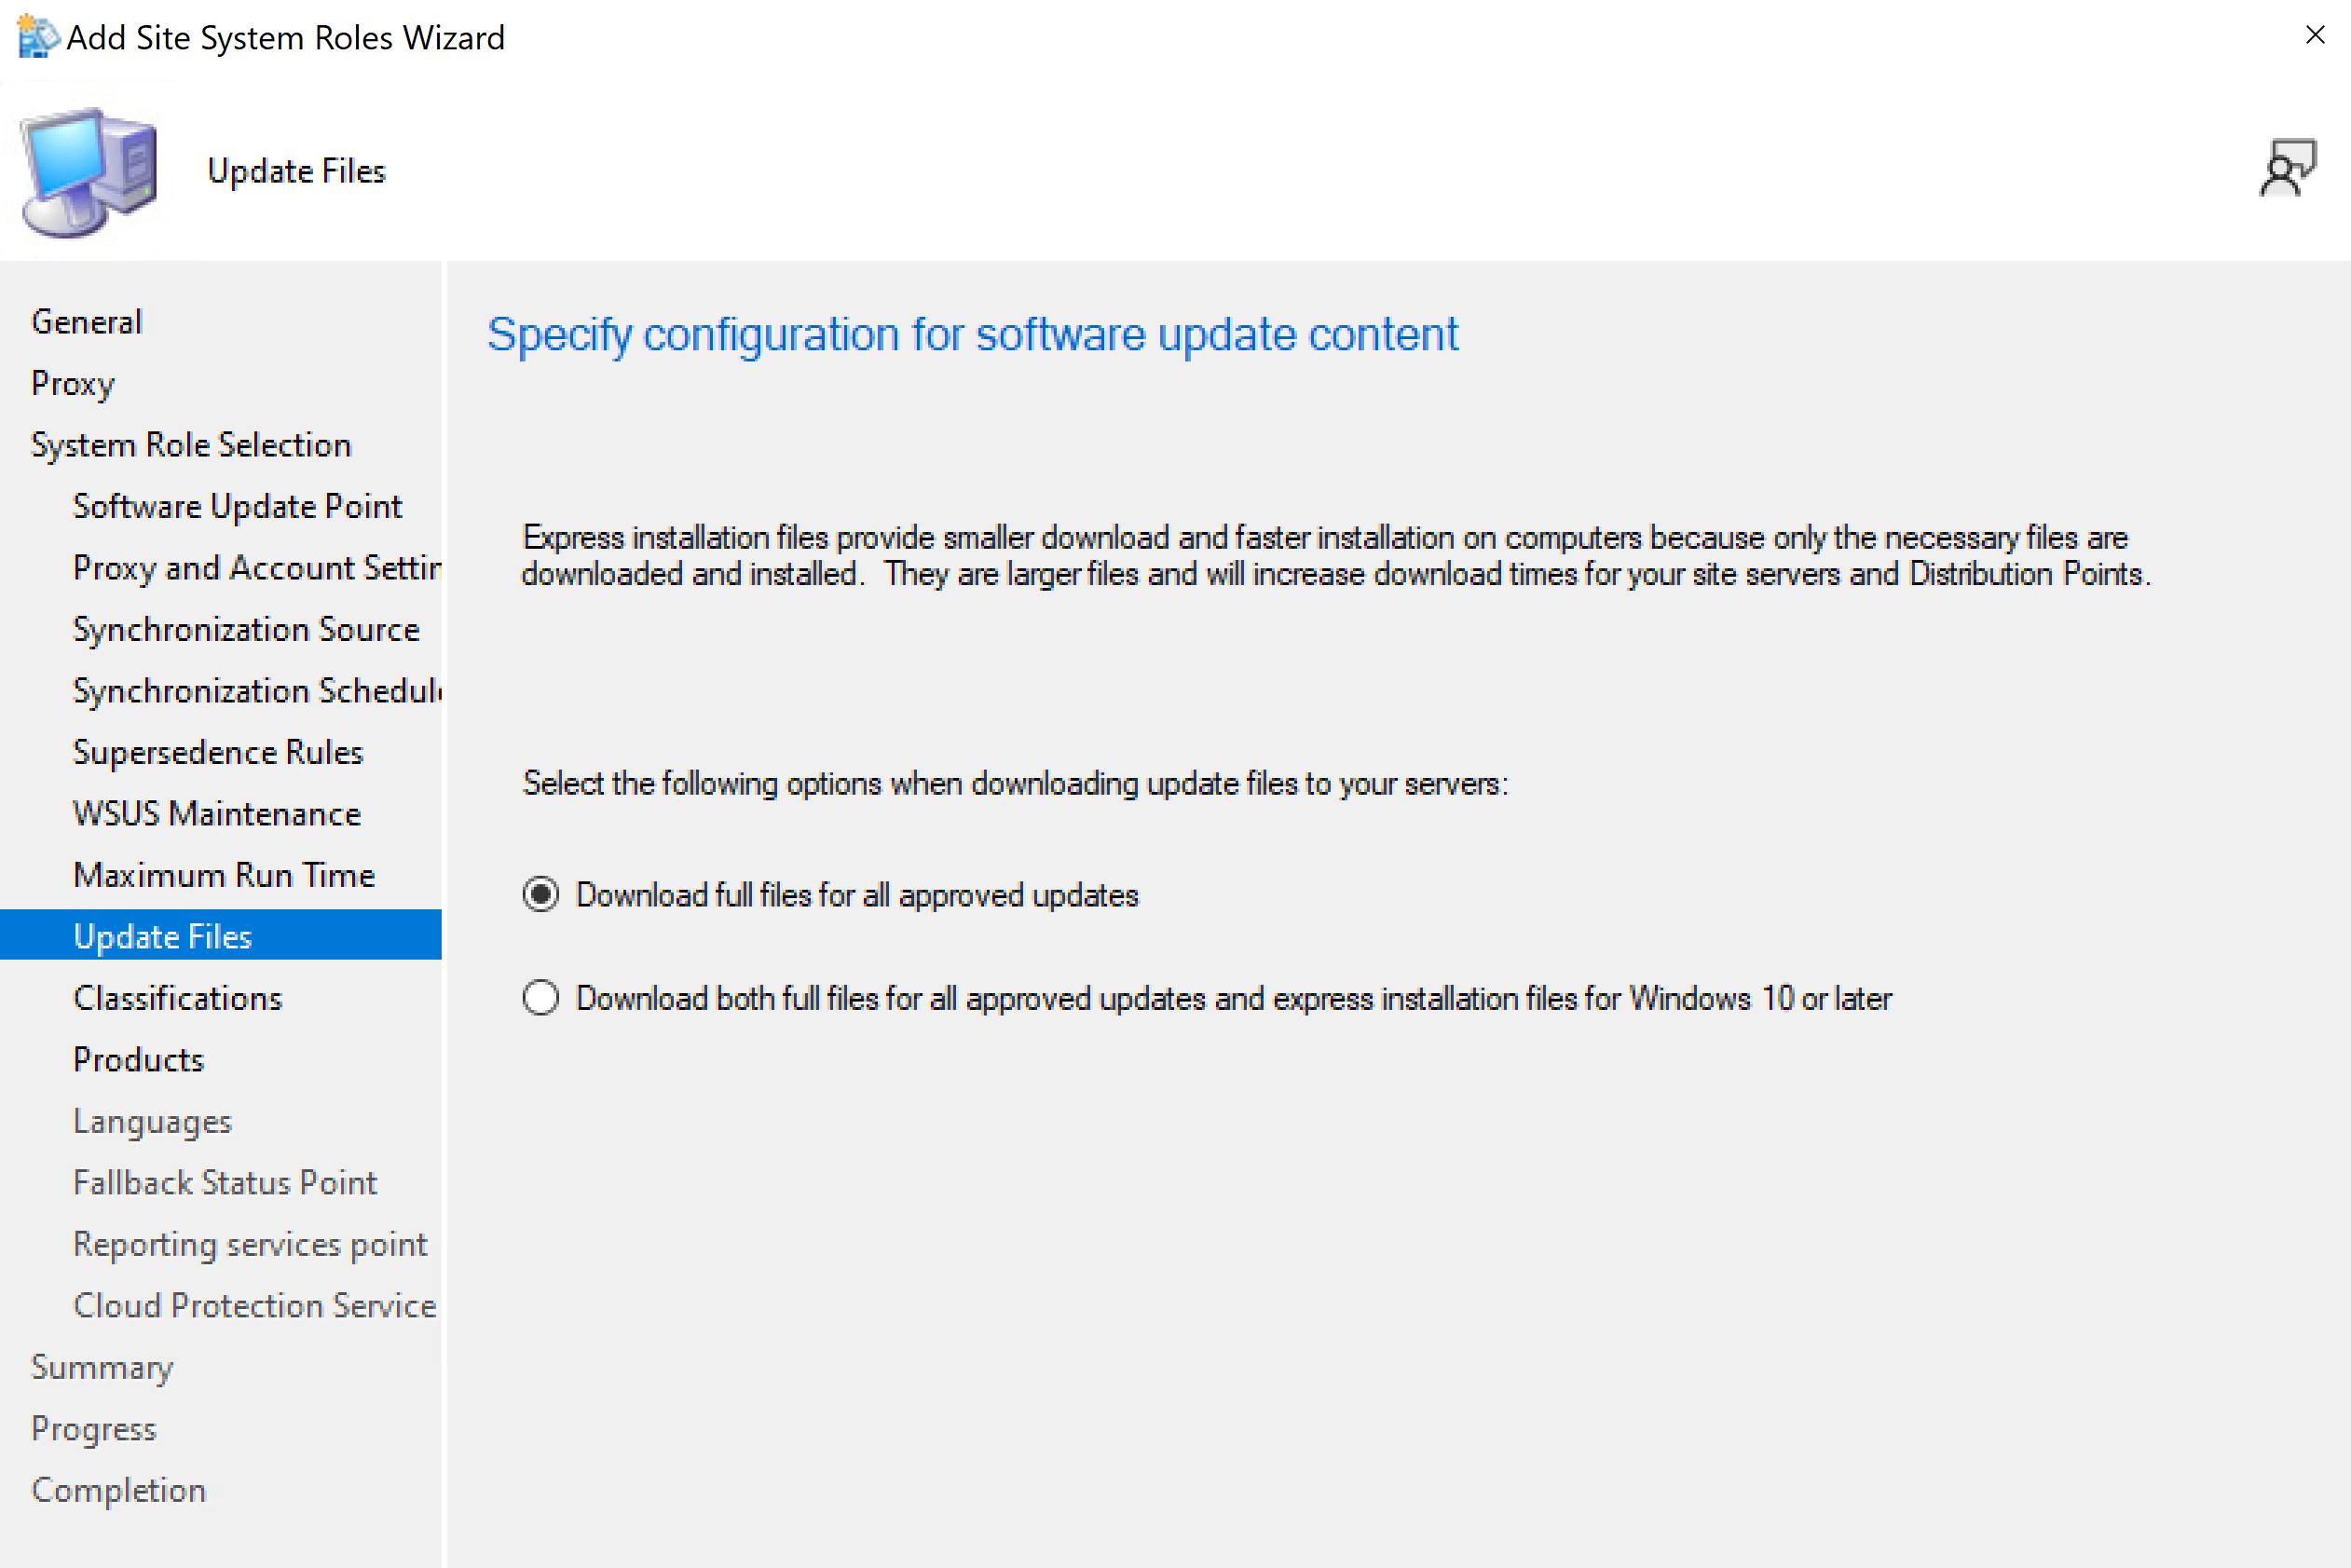Go to the Synchronization Source page
The height and width of the screenshot is (1568, 2351).
(246, 630)
